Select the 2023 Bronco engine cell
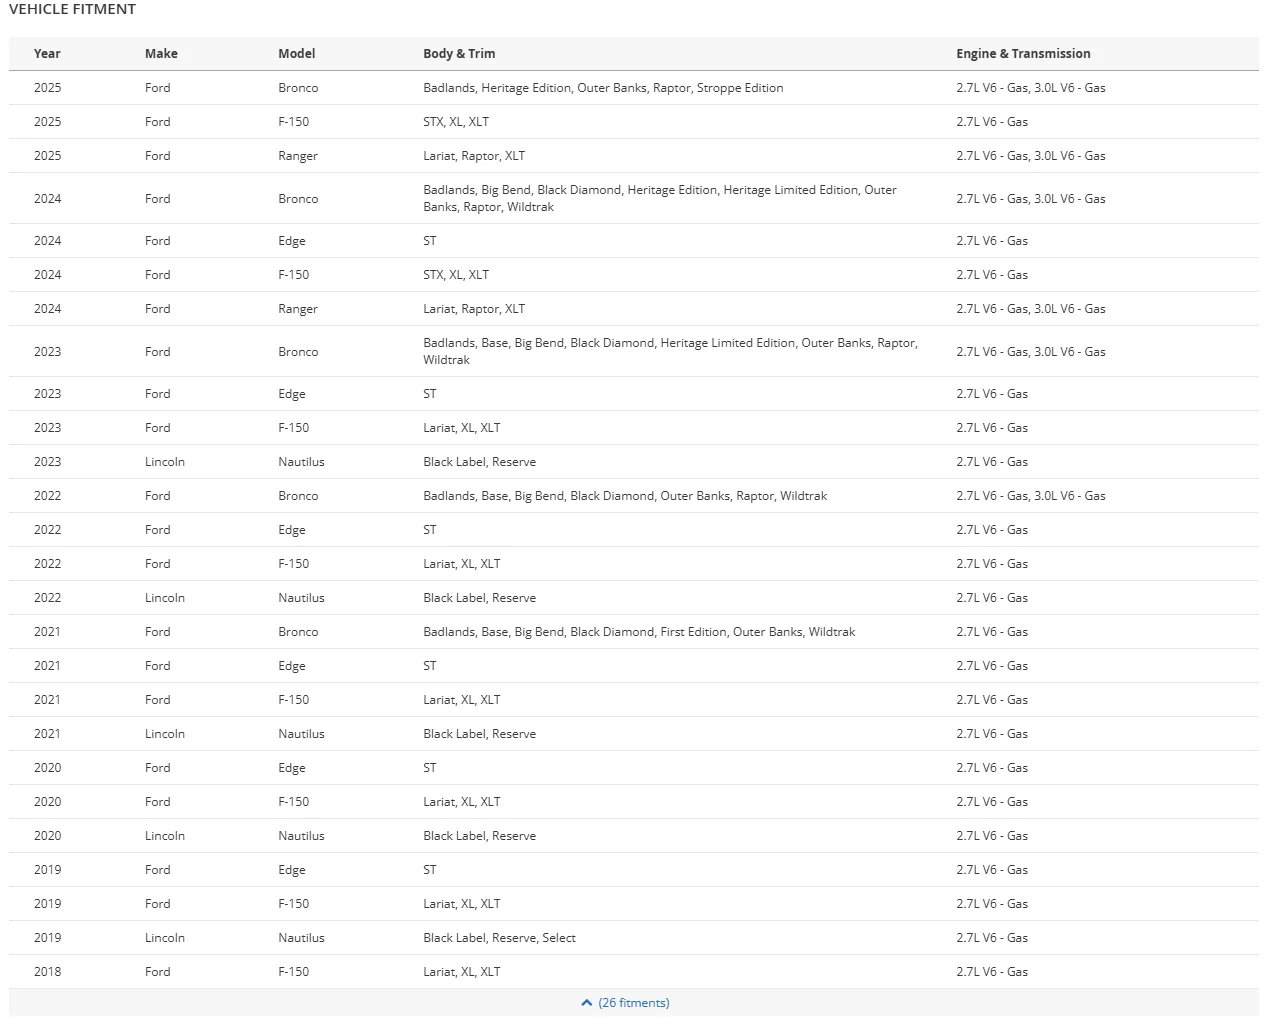 click(x=1031, y=352)
